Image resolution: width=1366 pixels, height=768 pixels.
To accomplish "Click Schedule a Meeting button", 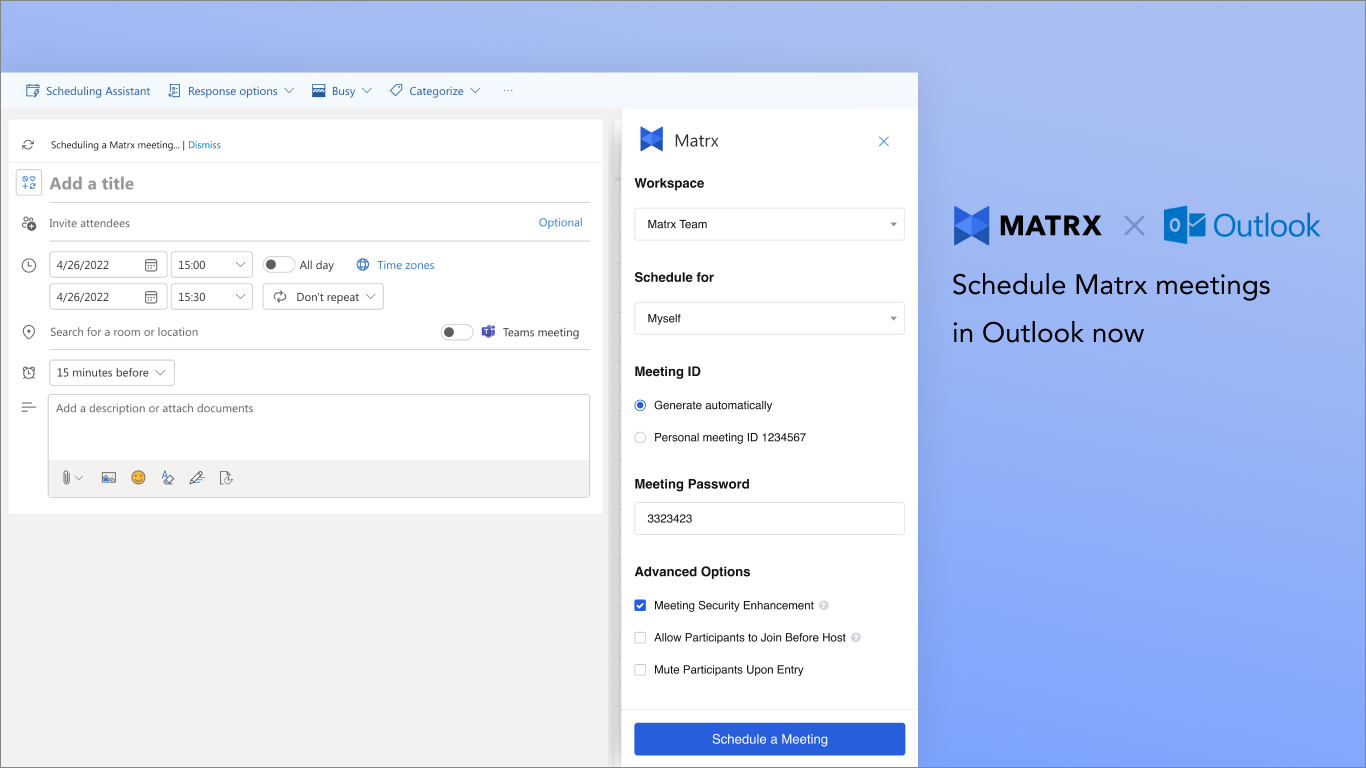I will [x=769, y=739].
